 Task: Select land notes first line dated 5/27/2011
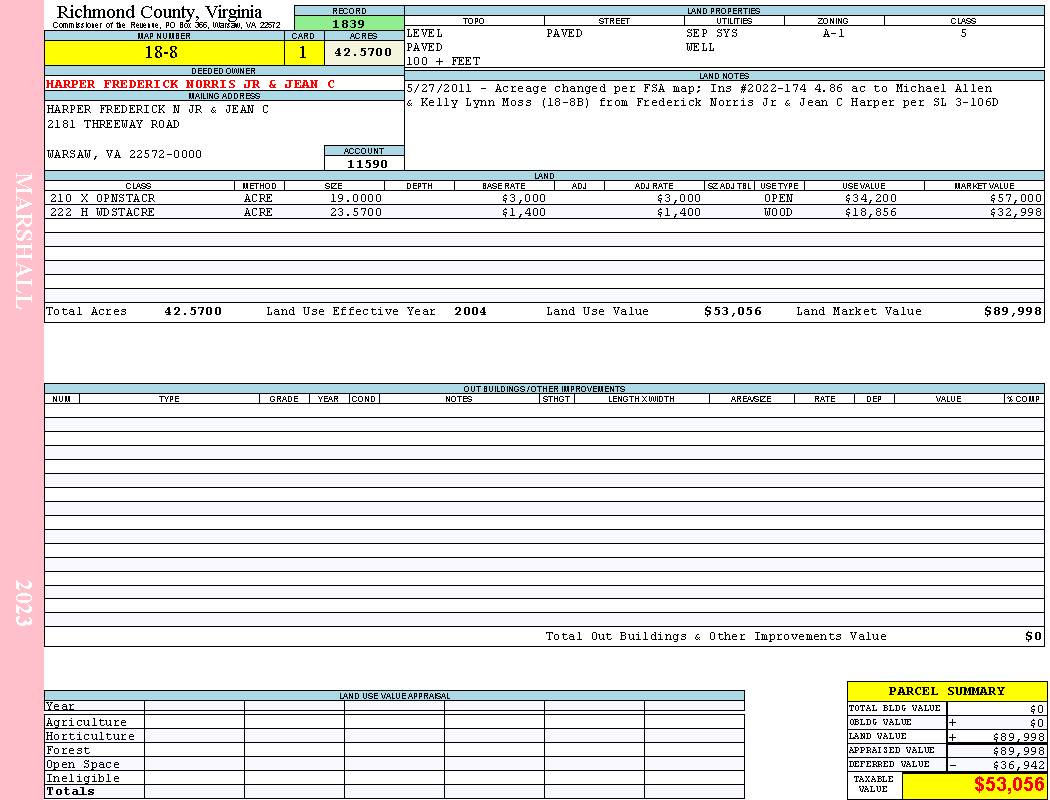click(x=699, y=88)
